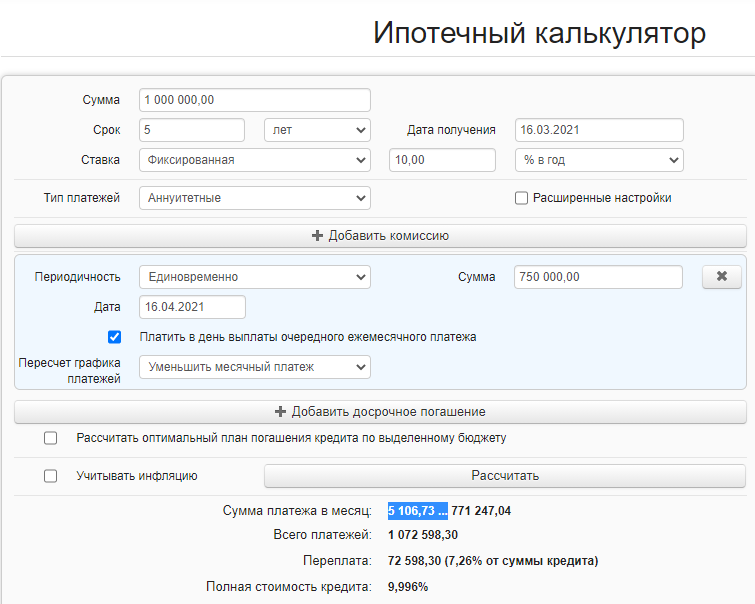The width and height of the screenshot is (755, 604).
Task: Expand Тип платежей dropdown Аннуитетные
Action: click(255, 198)
